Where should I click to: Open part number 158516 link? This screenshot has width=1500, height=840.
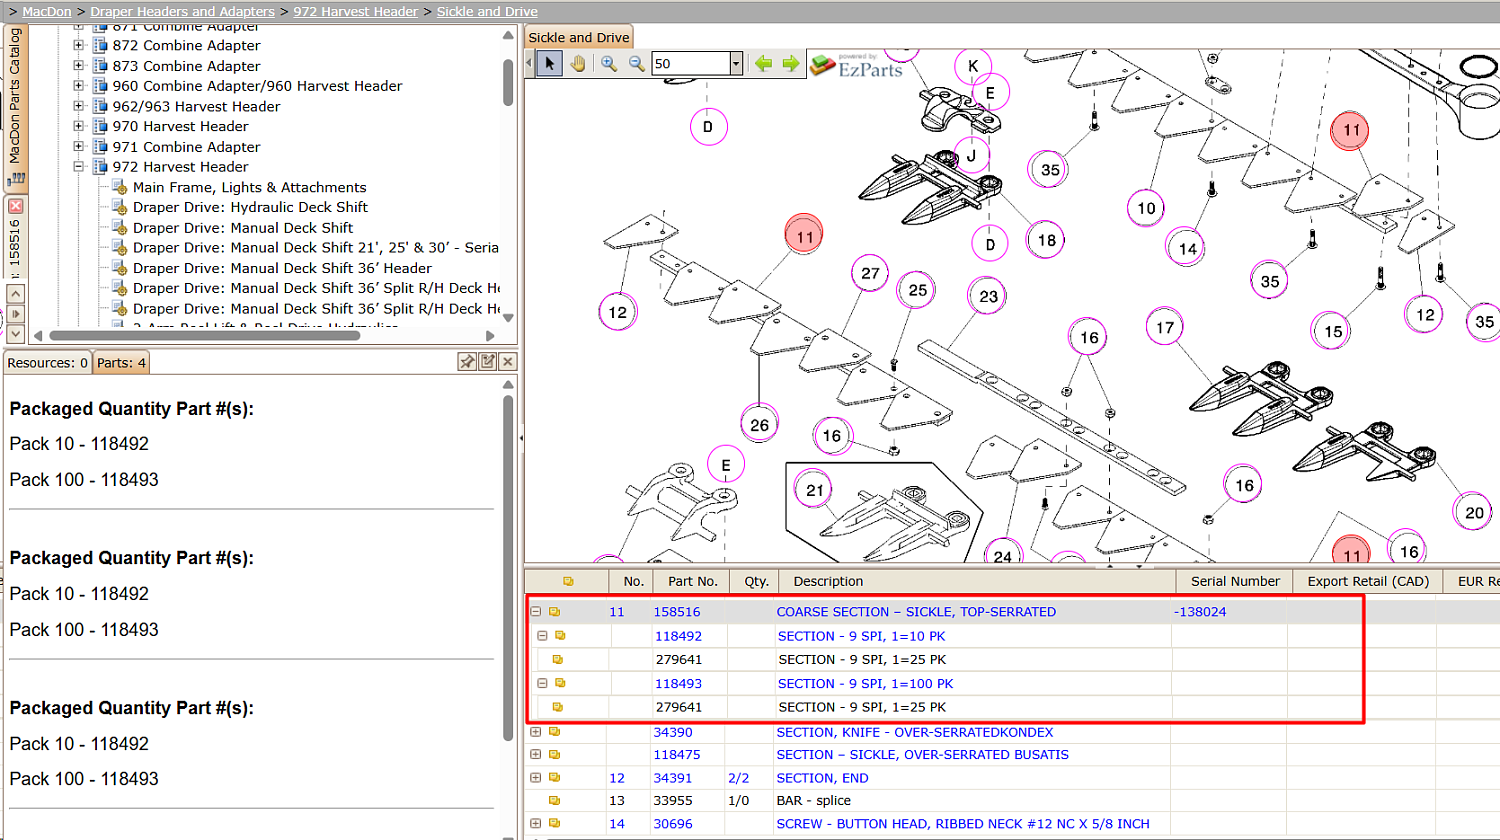[677, 612]
